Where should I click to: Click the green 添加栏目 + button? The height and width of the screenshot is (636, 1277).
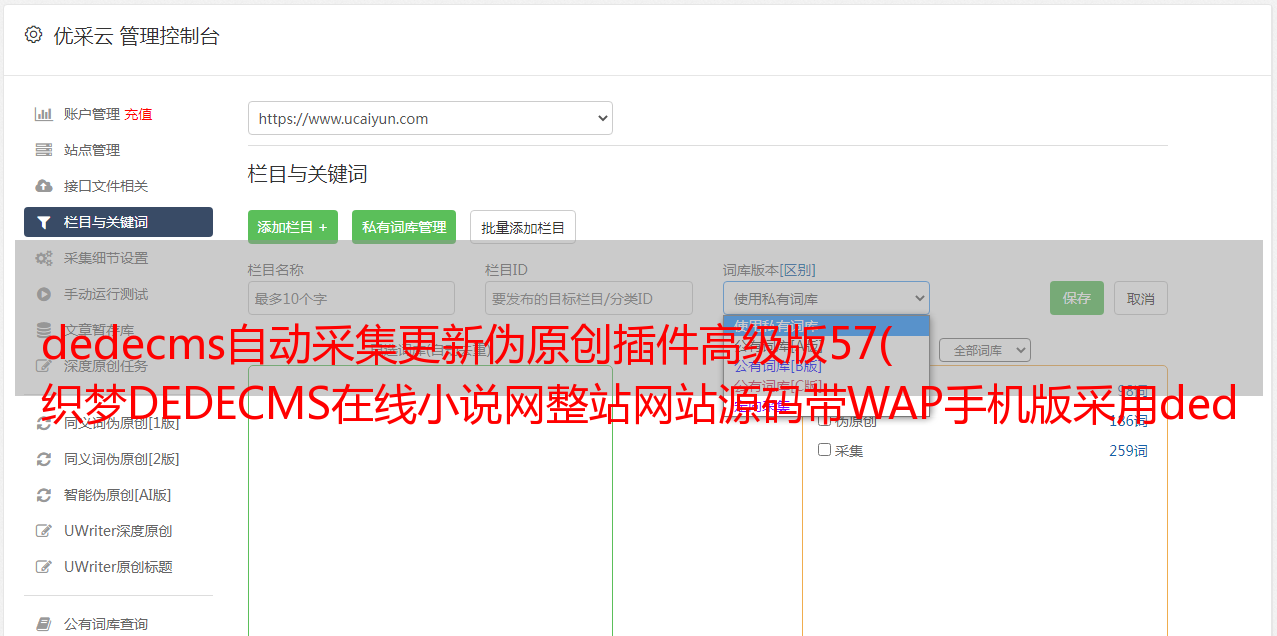tap(293, 227)
